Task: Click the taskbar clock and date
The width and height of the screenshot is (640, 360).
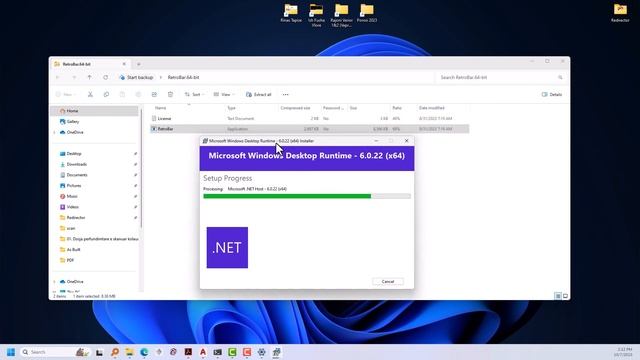Action: click(624, 352)
